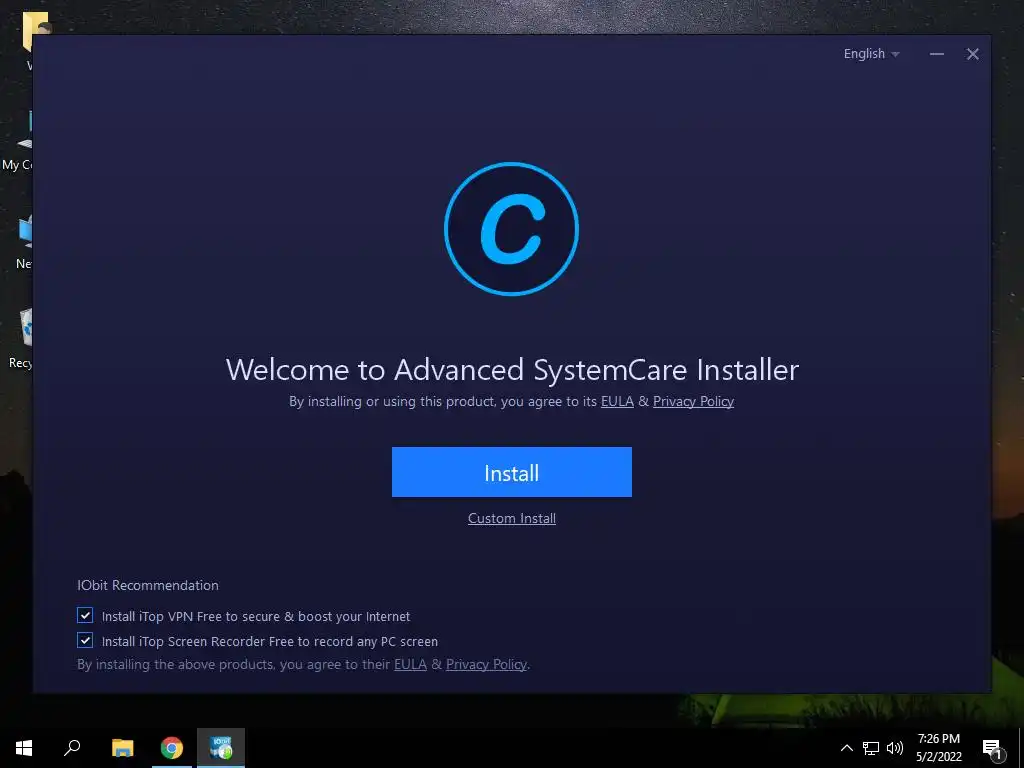Open the Action Center notifications icon
The image size is (1024, 768).
993,748
